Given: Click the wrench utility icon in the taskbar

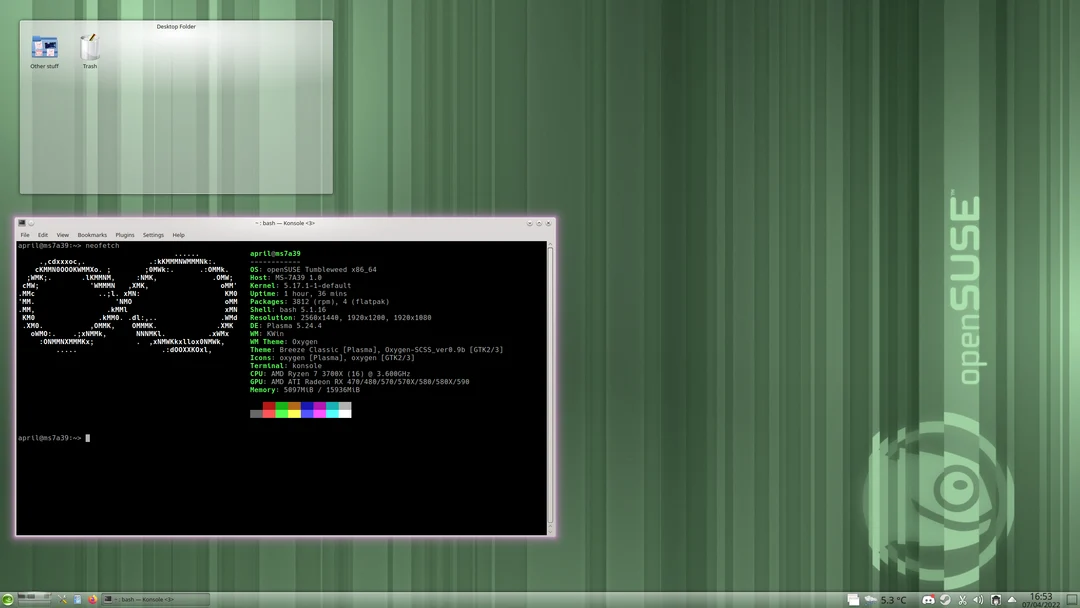Looking at the screenshot, I should pyautogui.click(x=62, y=599).
